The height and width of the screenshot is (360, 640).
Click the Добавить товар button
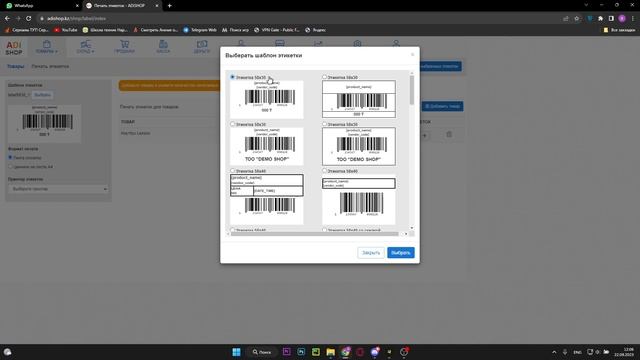click(442, 106)
